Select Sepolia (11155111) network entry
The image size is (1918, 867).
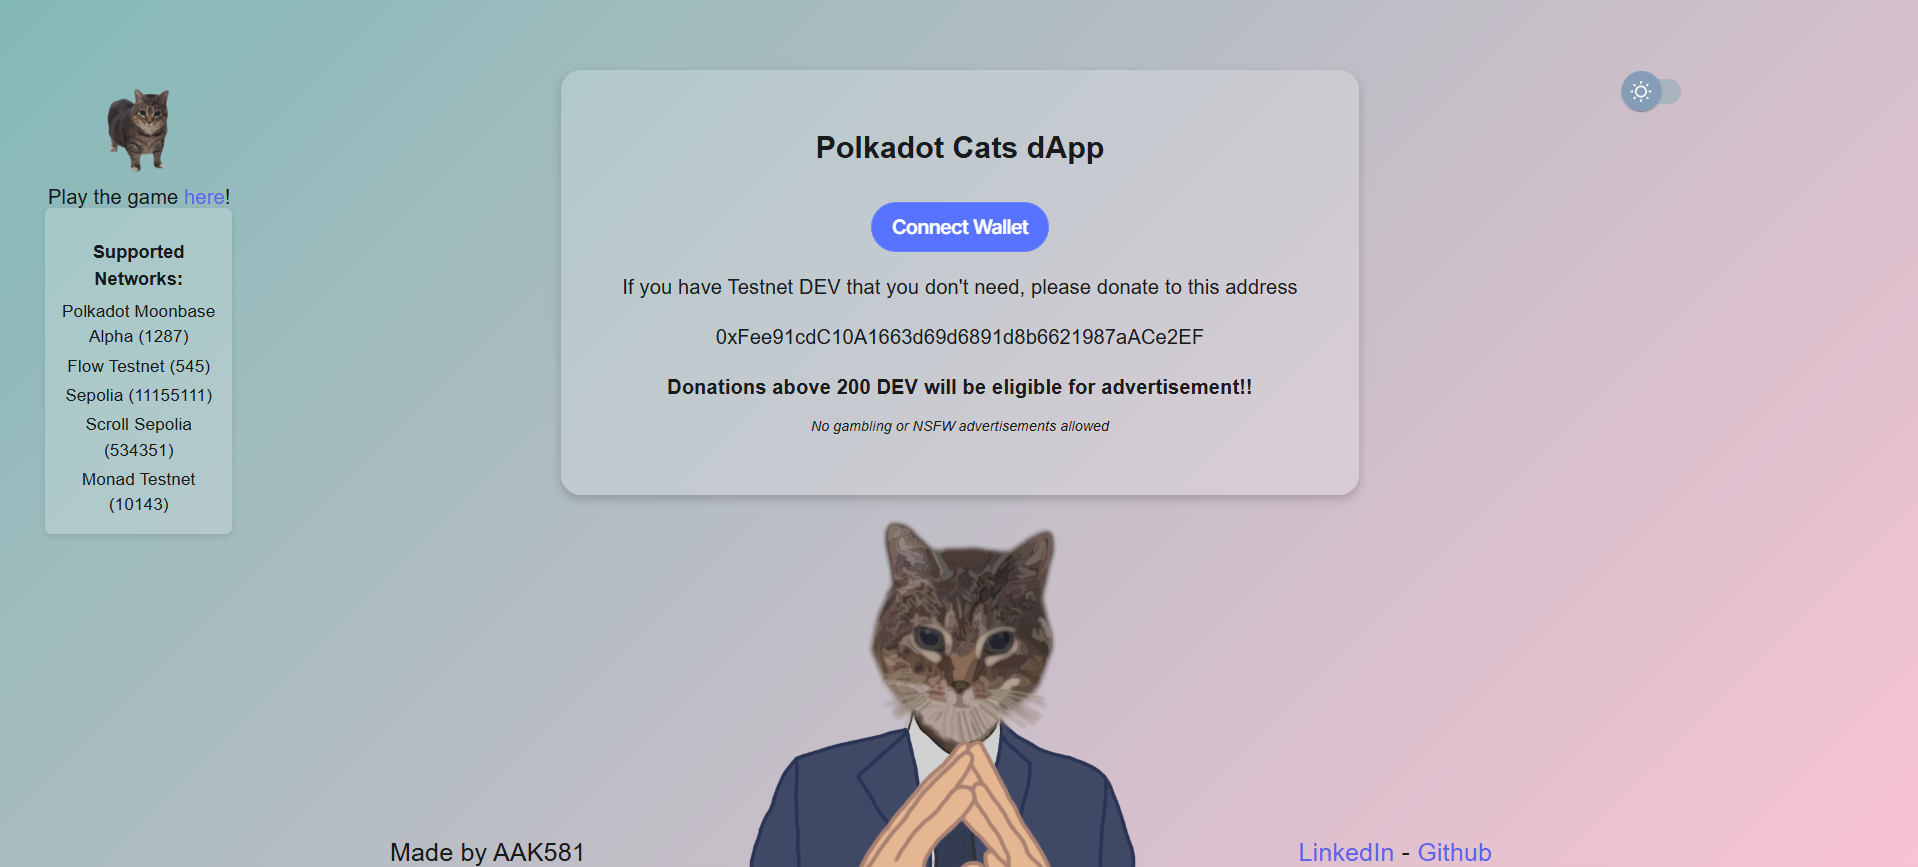(139, 395)
